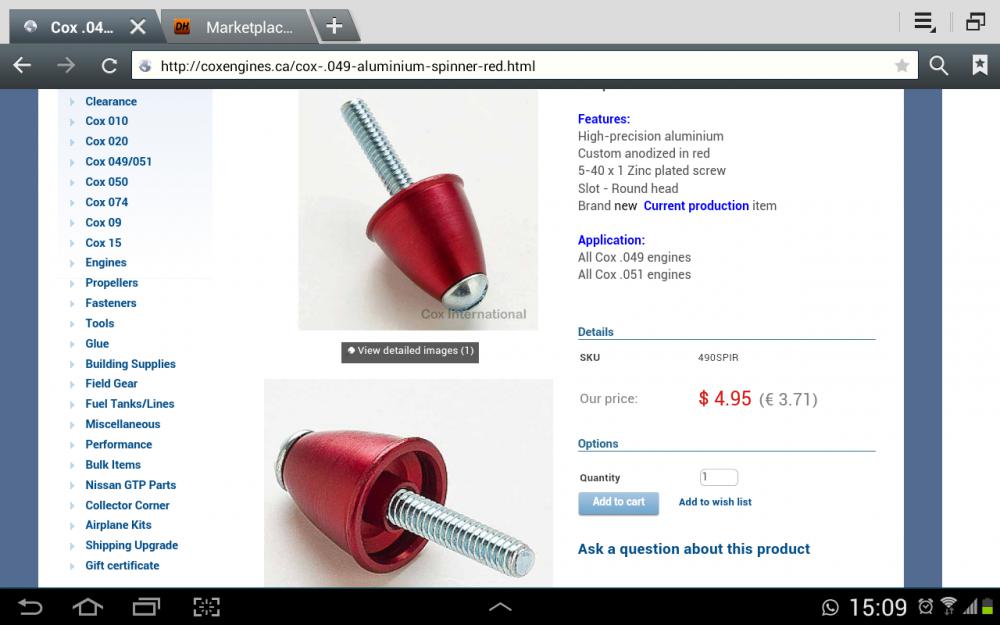The height and width of the screenshot is (625, 1000).
Task: Reload the page with refresh icon
Action: (109, 66)
